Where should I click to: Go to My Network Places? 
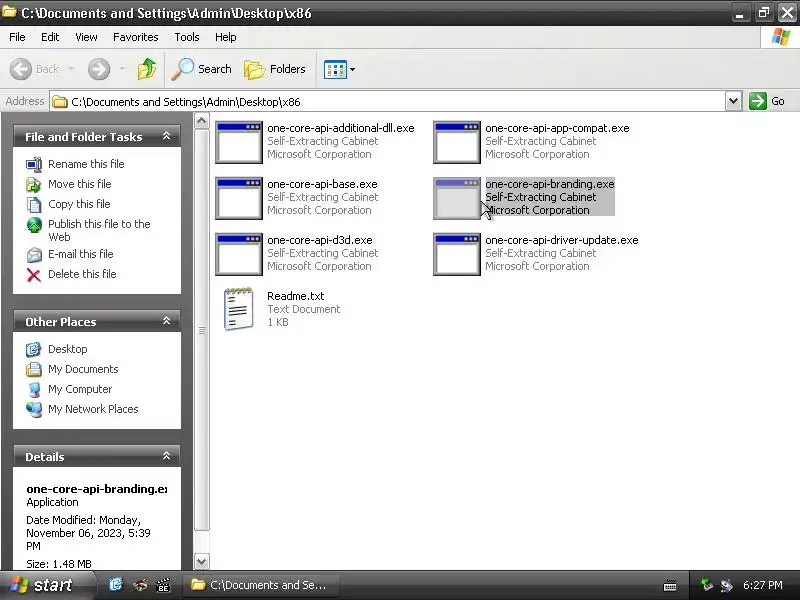click(93, 409)
